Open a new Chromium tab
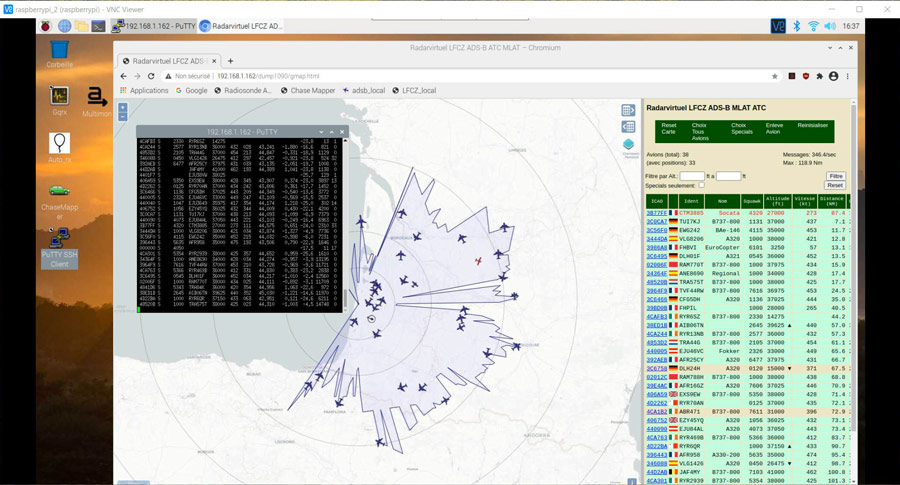This screenshot has width=900, height=485. (230, 61)
